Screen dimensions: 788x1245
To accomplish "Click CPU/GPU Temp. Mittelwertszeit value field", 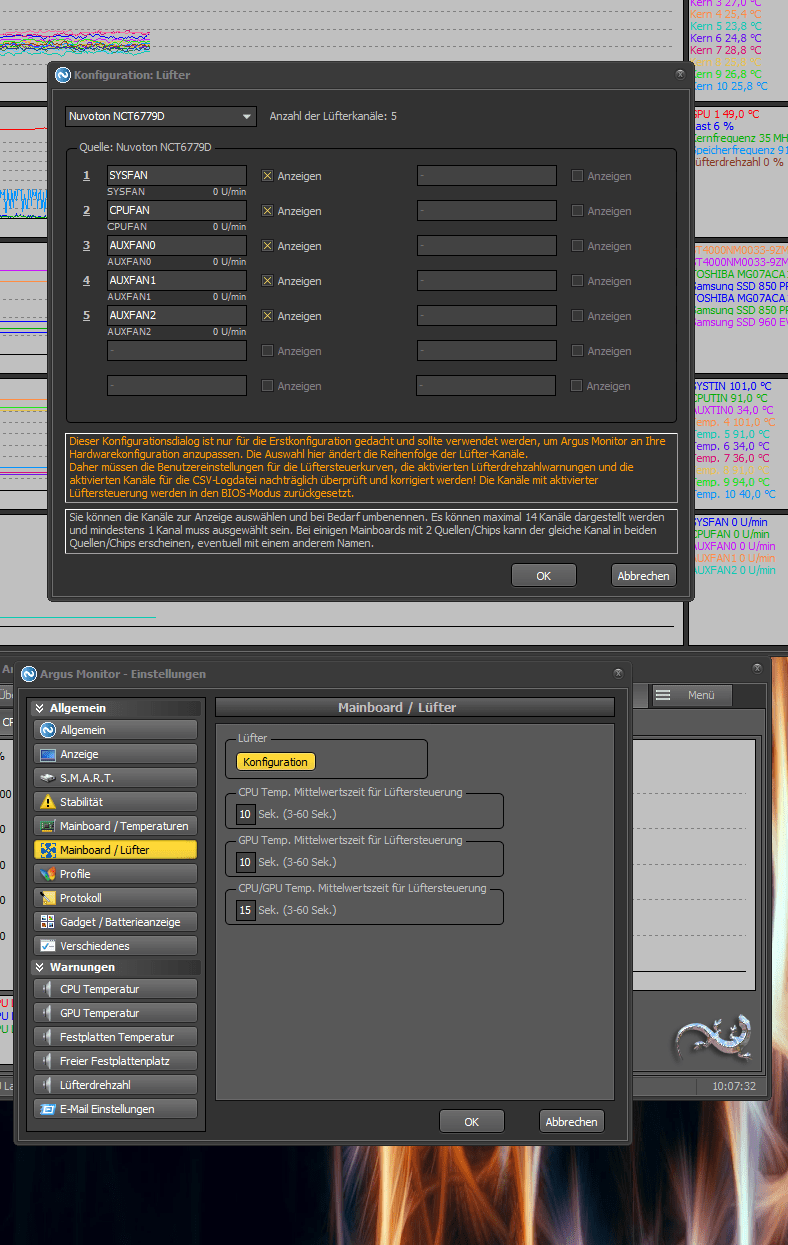I will (245, 910).
